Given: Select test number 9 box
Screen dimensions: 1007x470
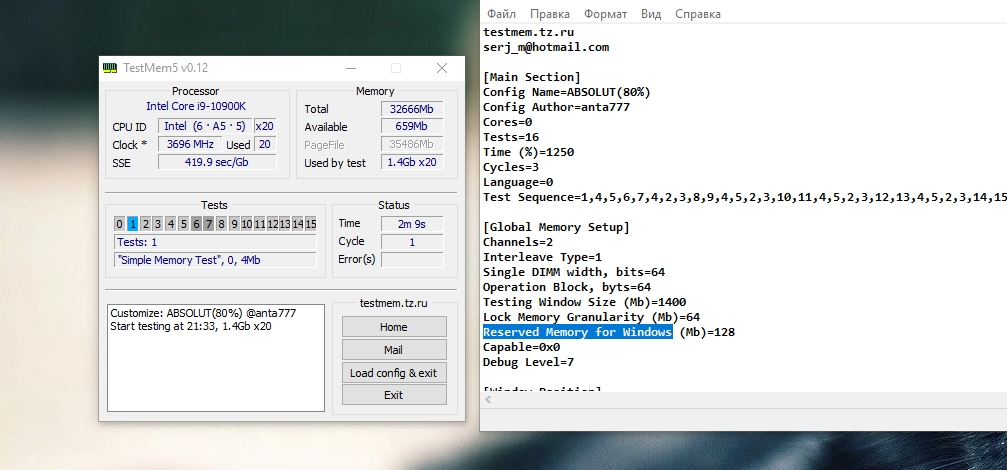Looking at the screenshot, I should coord(234,223).
